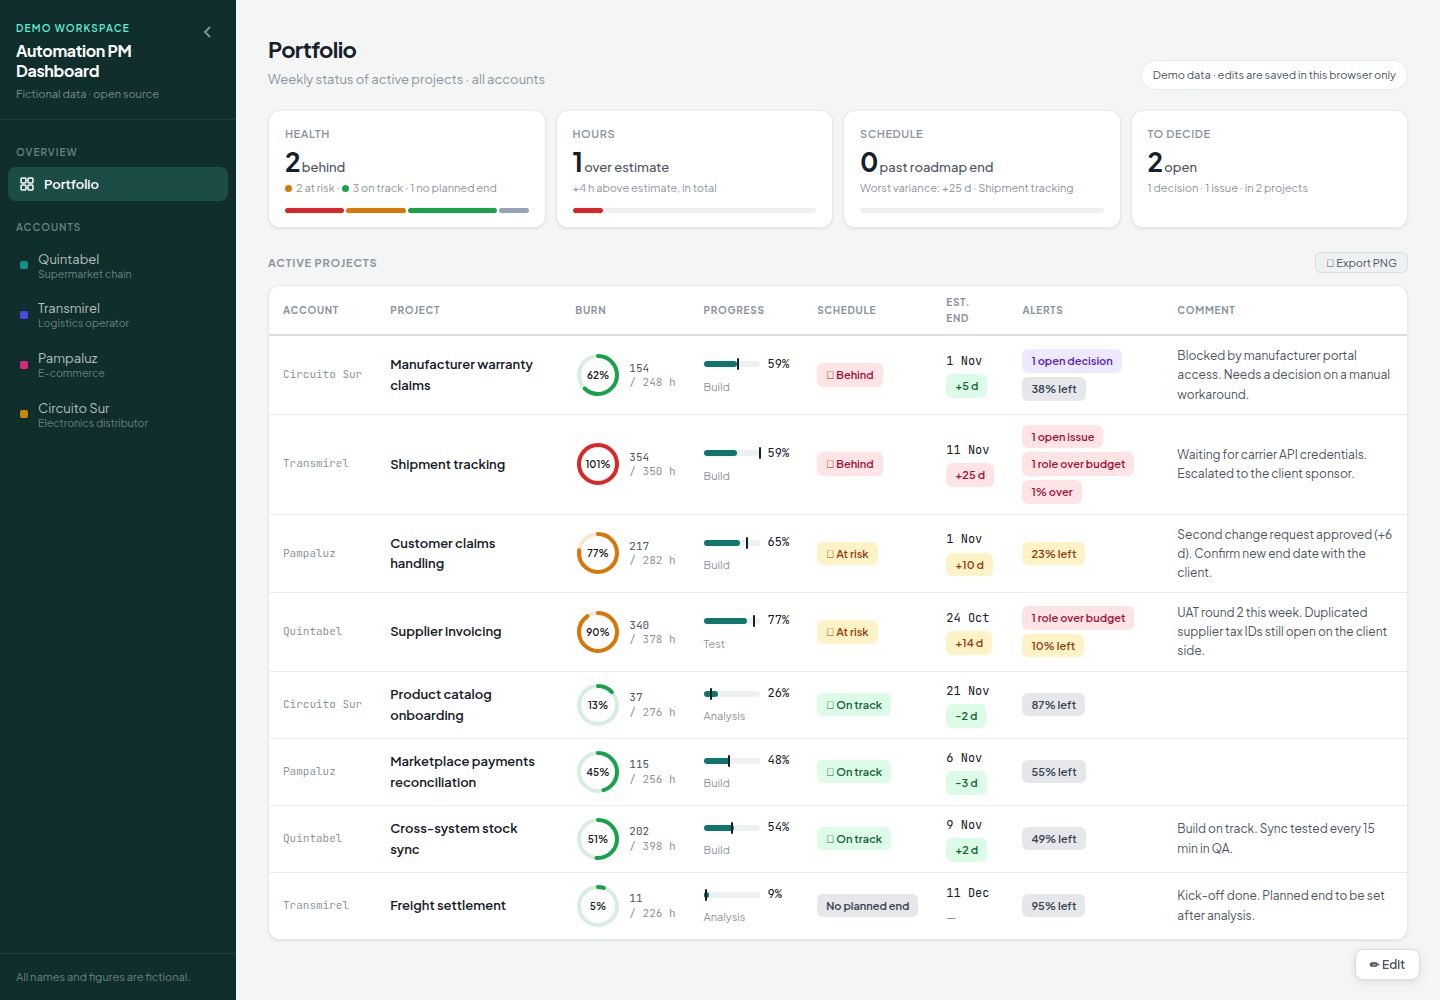Click the '+5 d' schedule variance chip
The height and width of the screenshot is (1000, 1440).
(x=967, y=386)
